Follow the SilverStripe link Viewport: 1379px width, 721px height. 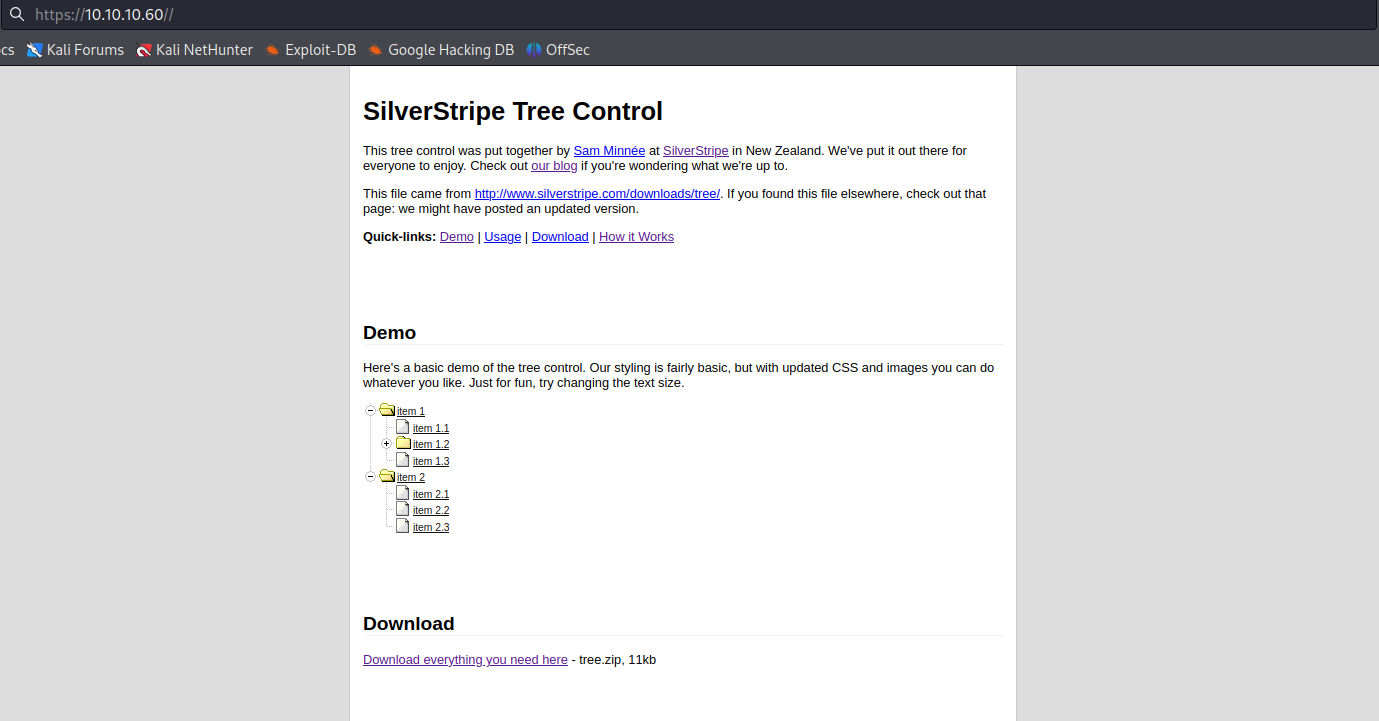tap(695, 151)
